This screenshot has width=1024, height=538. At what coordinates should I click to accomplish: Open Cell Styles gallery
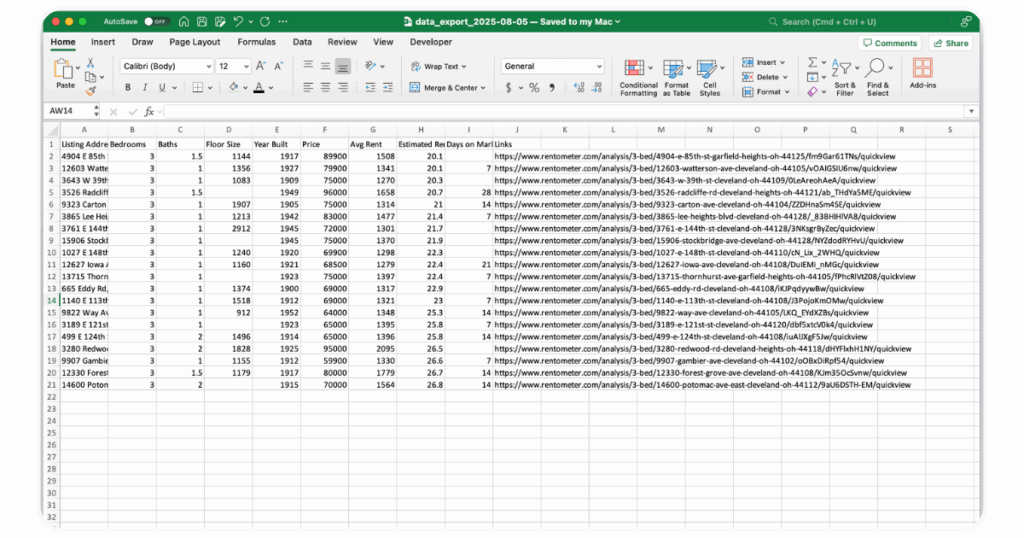coord(710,78)
